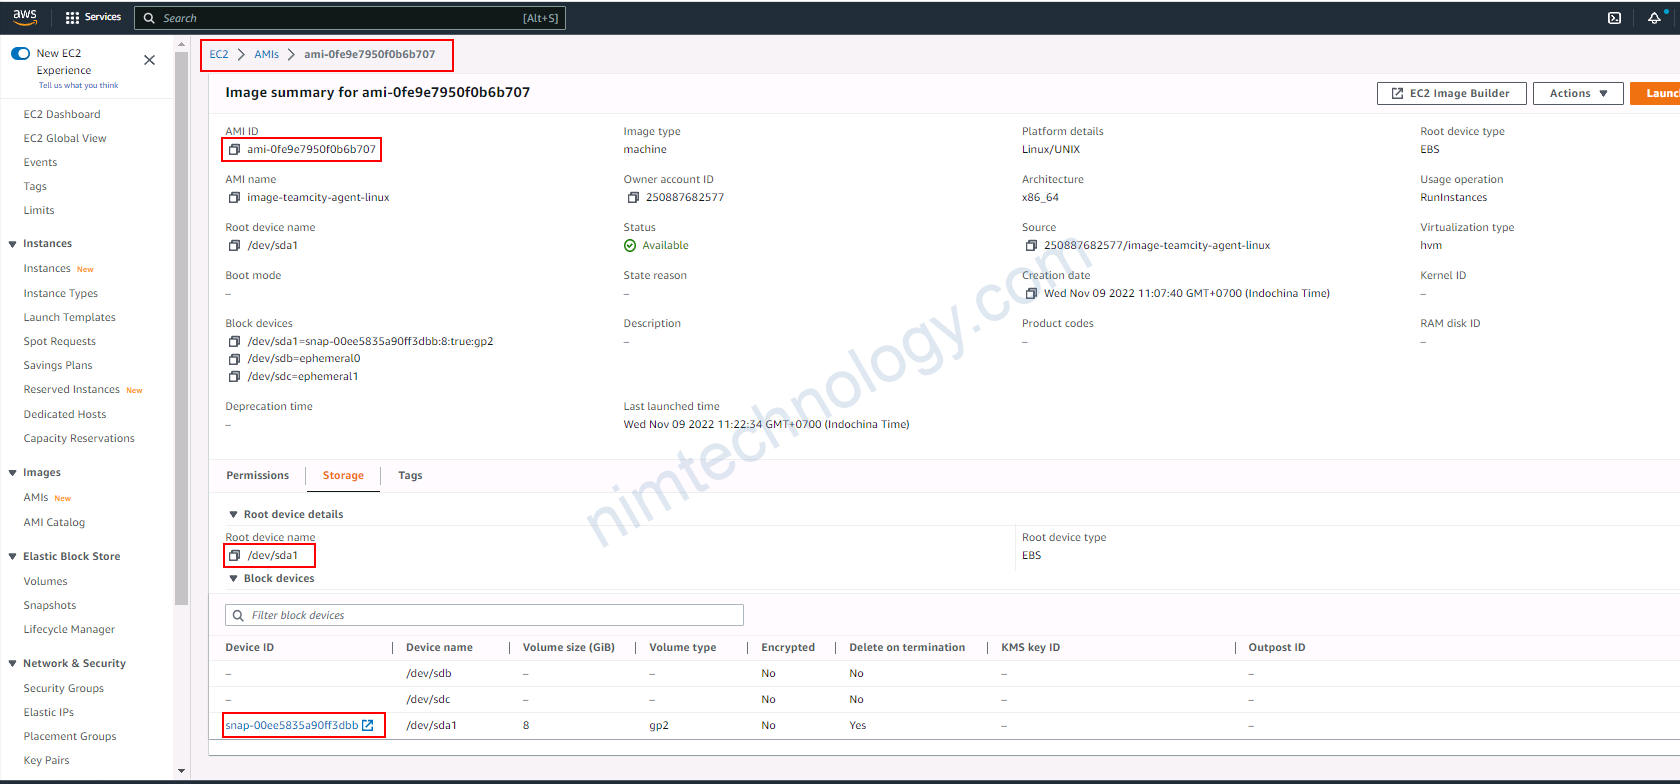Open Volumes under Elastic Block Store
The image size is (1680, 784).
[46, 581]
